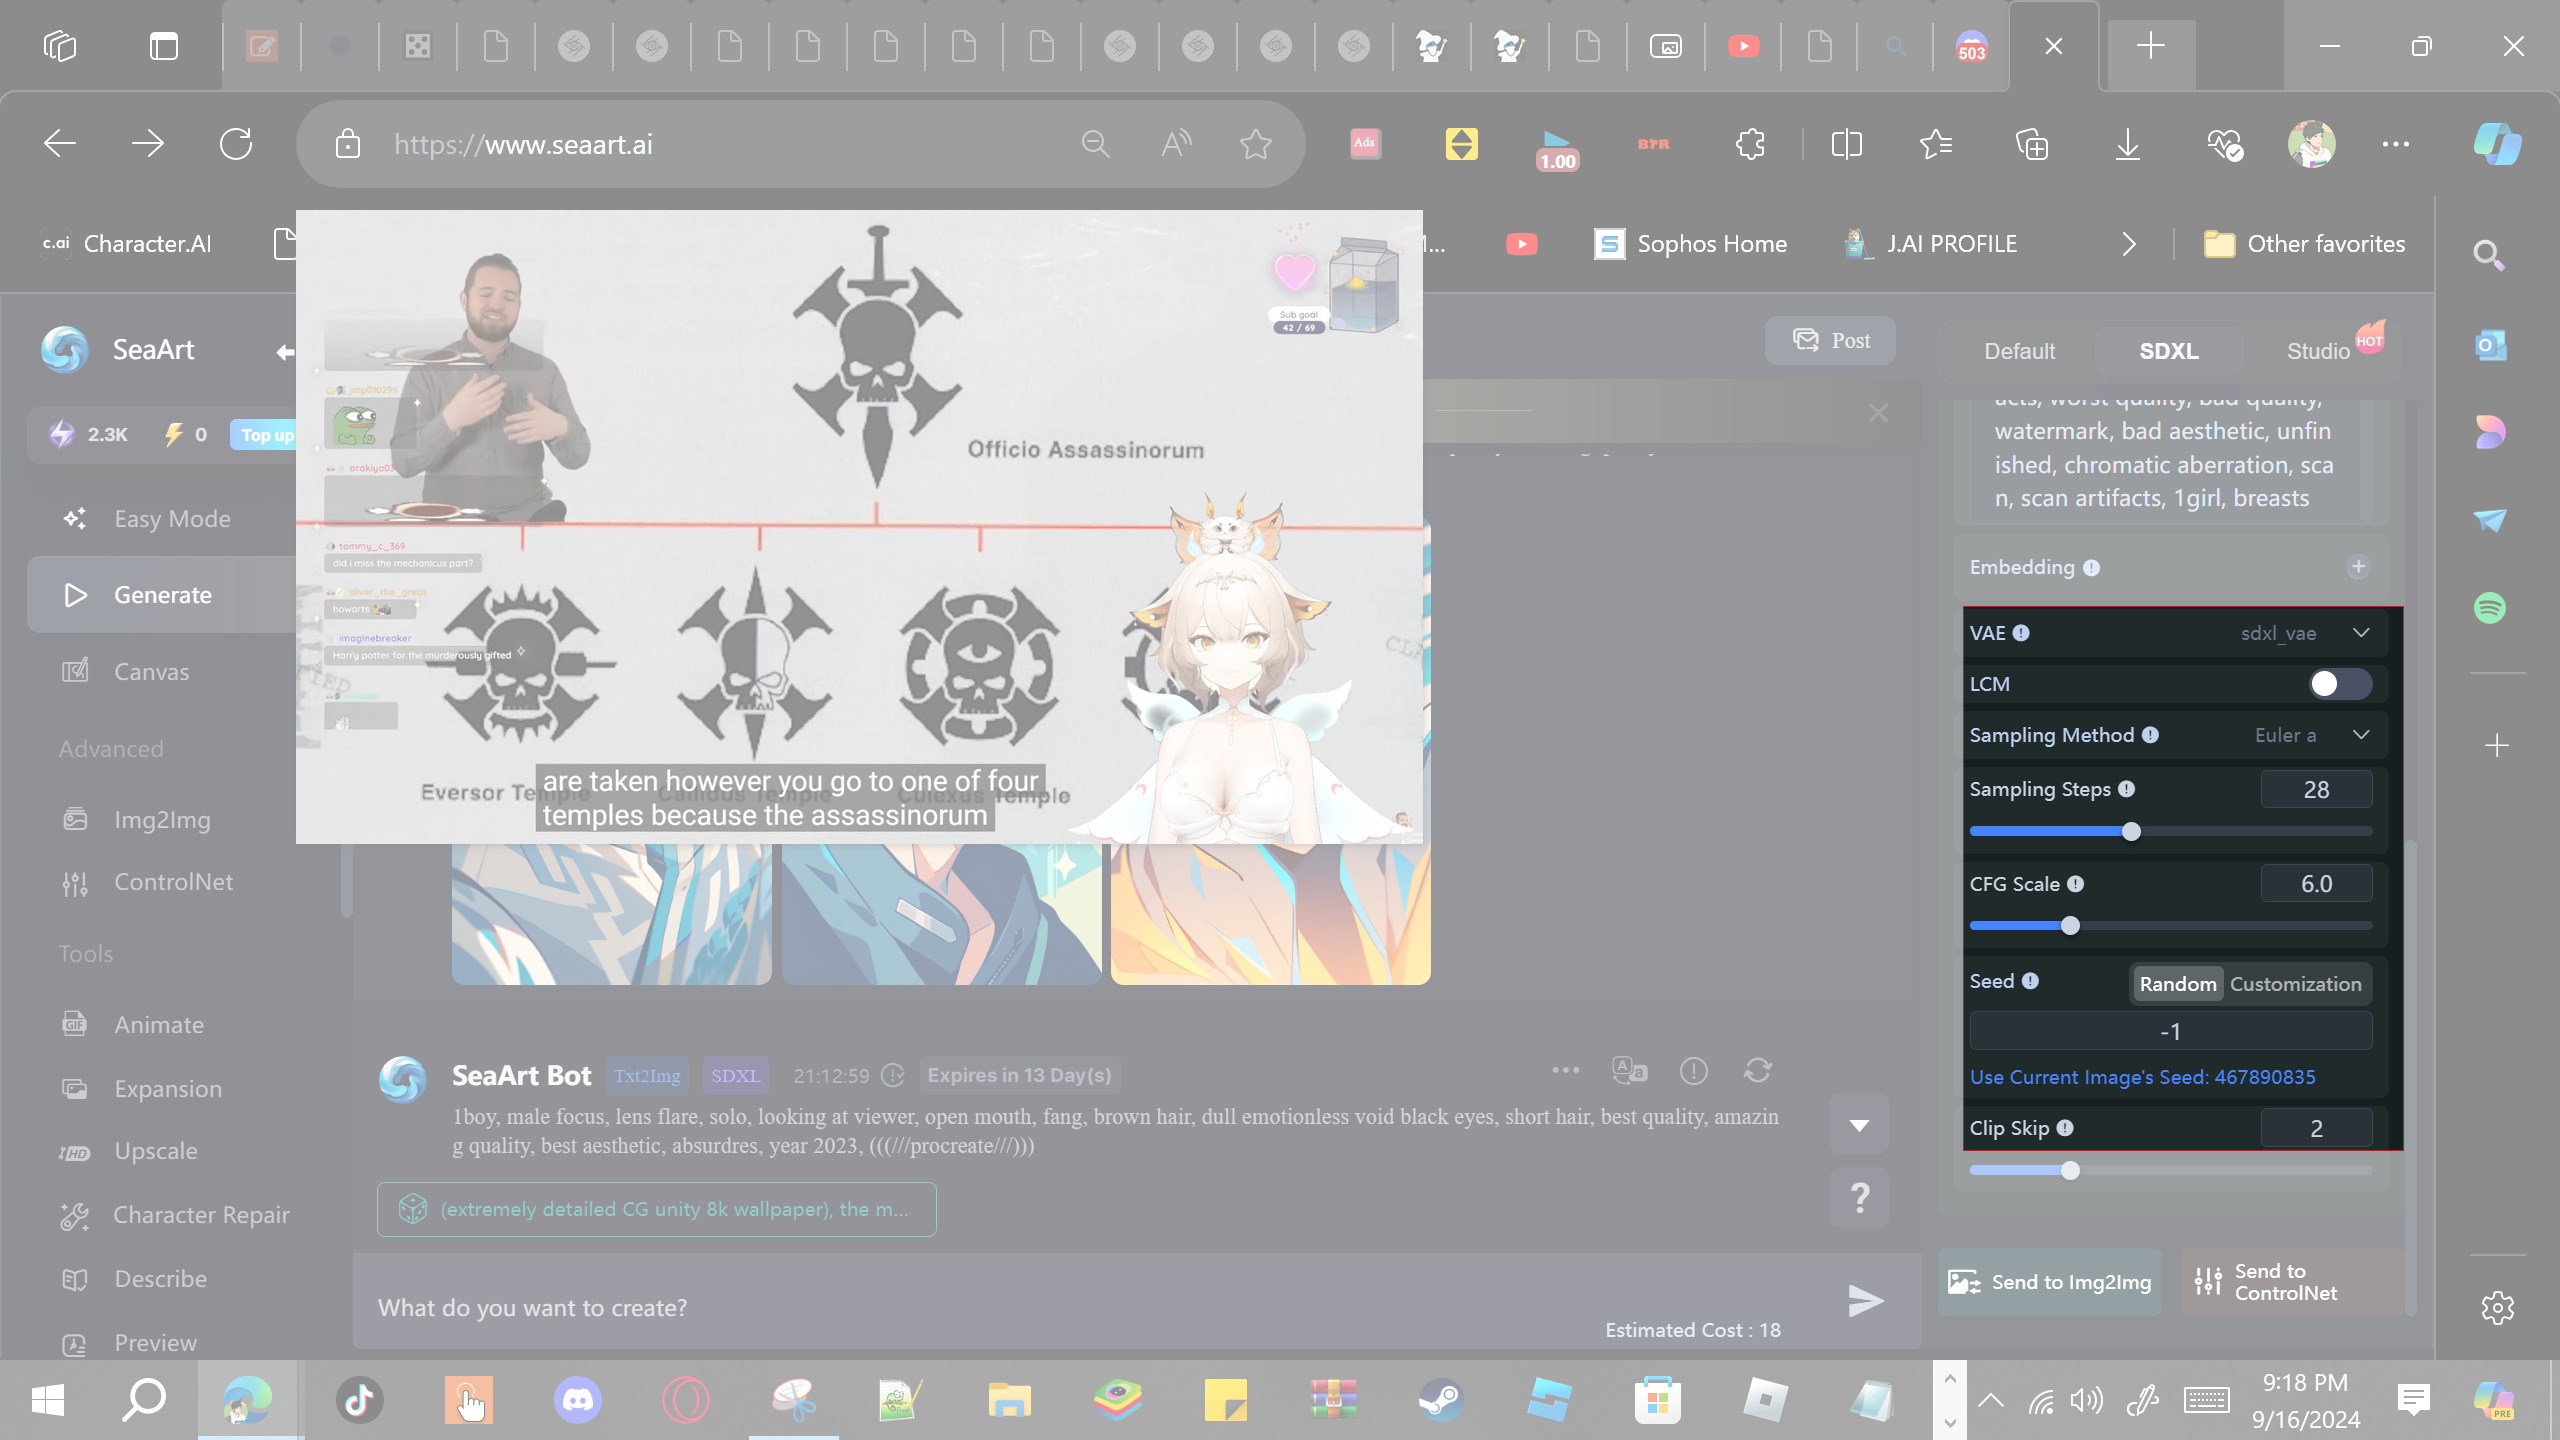Image resolution: width=2560 pixels, height=1440 pixels.
Task: Open the extremely detailed CG model tag
Action: 656,1210
